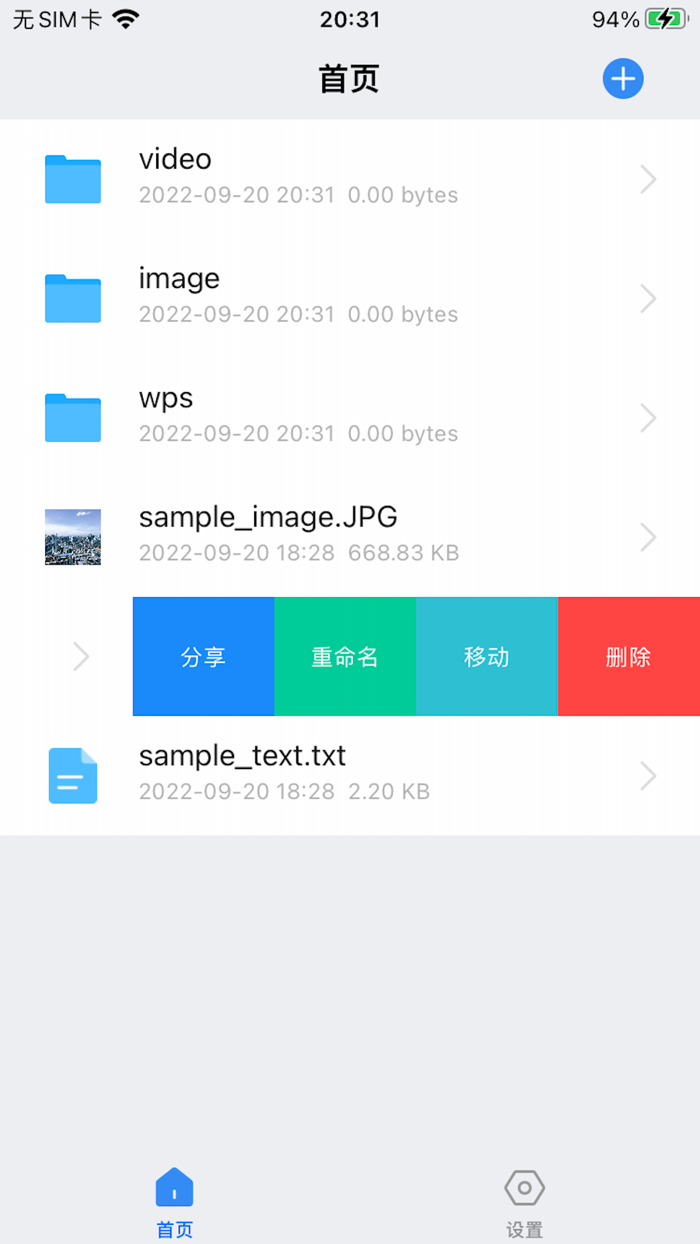Expand the video folder chevron
The height and width of the screenshot is (1244, 700).
648,179
